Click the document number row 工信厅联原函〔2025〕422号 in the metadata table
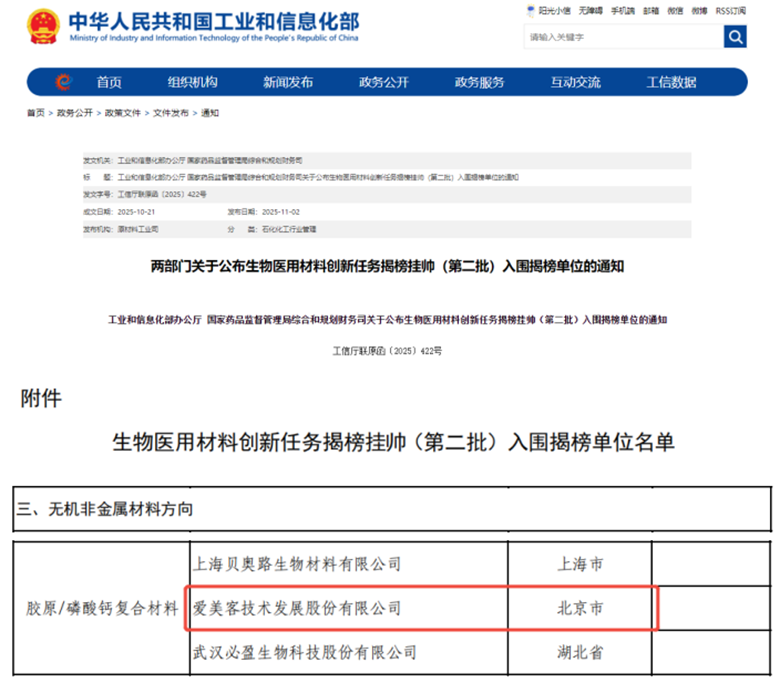Viewport: 780px width, 683px height. coord(387,195)
